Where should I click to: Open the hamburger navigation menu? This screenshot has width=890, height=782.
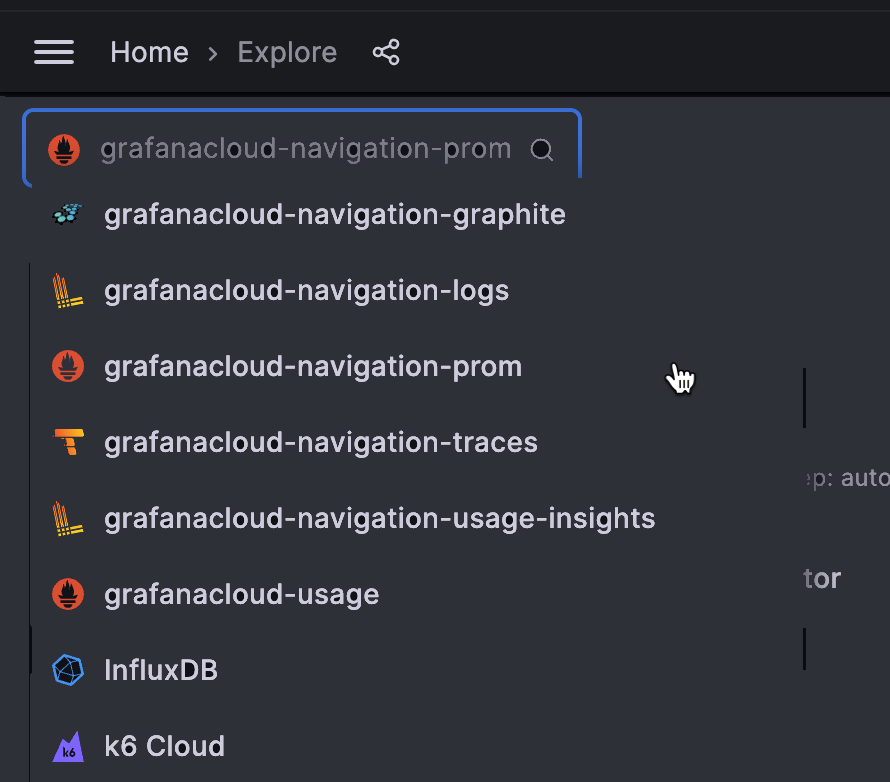click(x=54, y=52)
